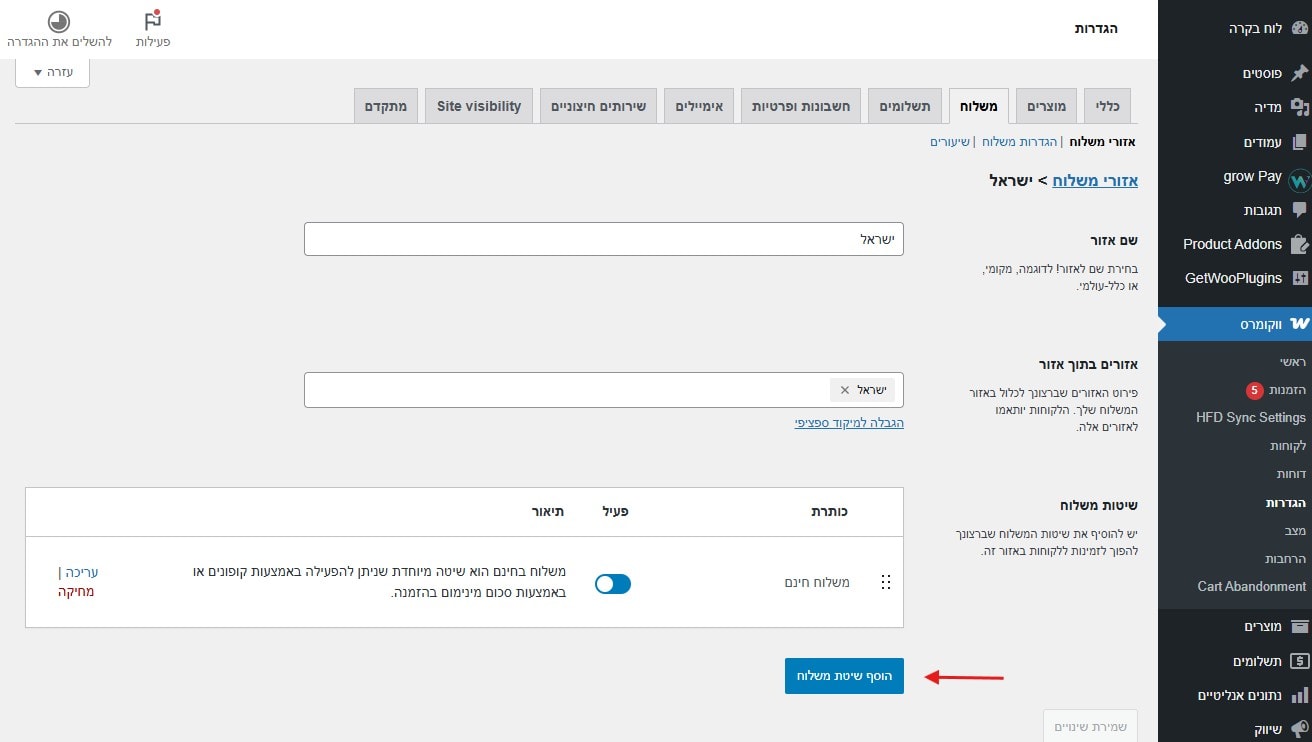Image resolution: width=1312 pixels, height=742 pixels.
Task: Open Cart Abandonment submenu item
Action: [x=1251, y=586]
